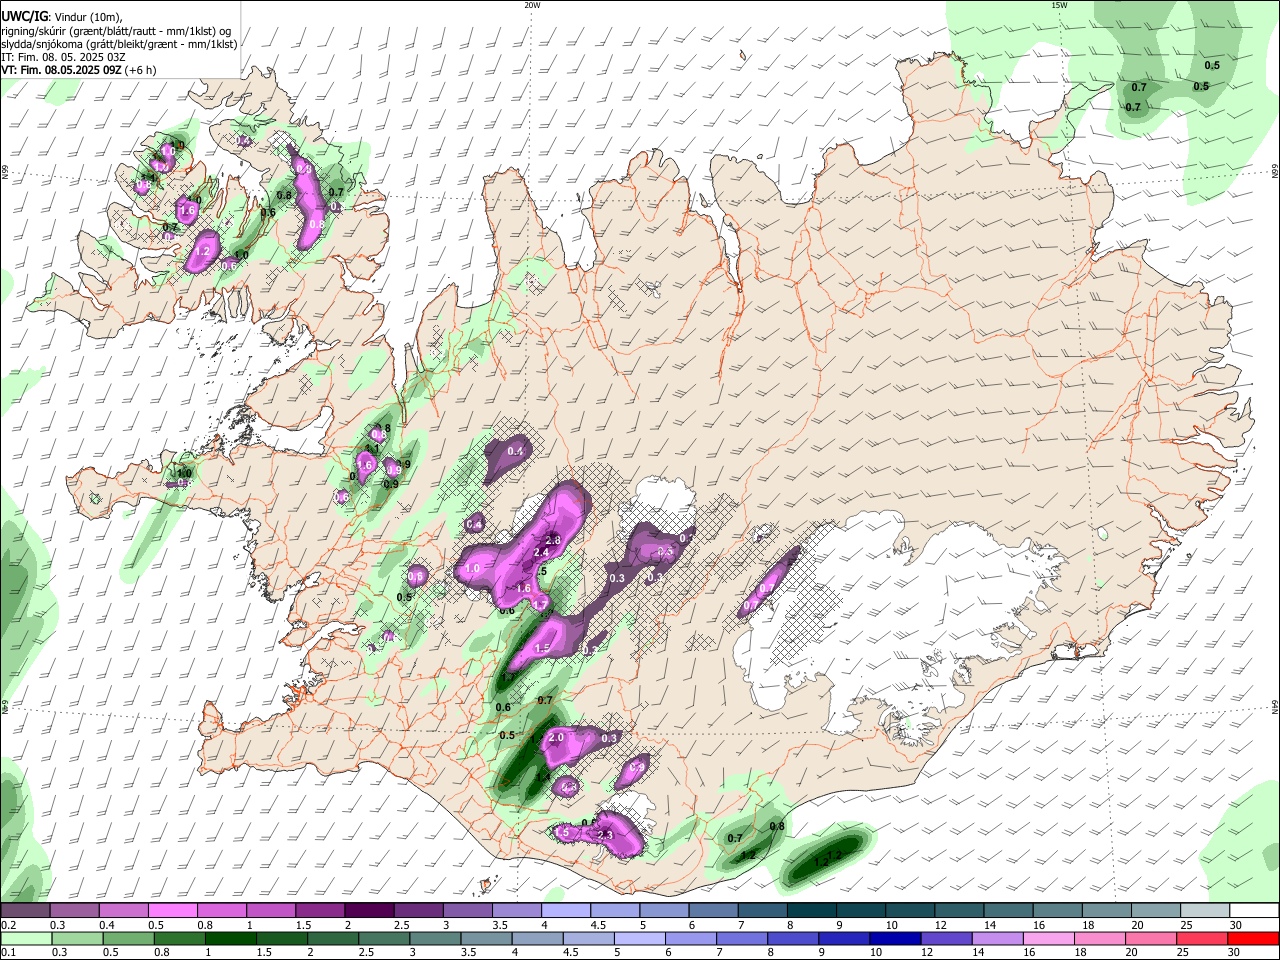Select the navy blue 10 mm rain legend swatch
The height and width of the screenshot is (960, 1280).
tap(893, 939)
